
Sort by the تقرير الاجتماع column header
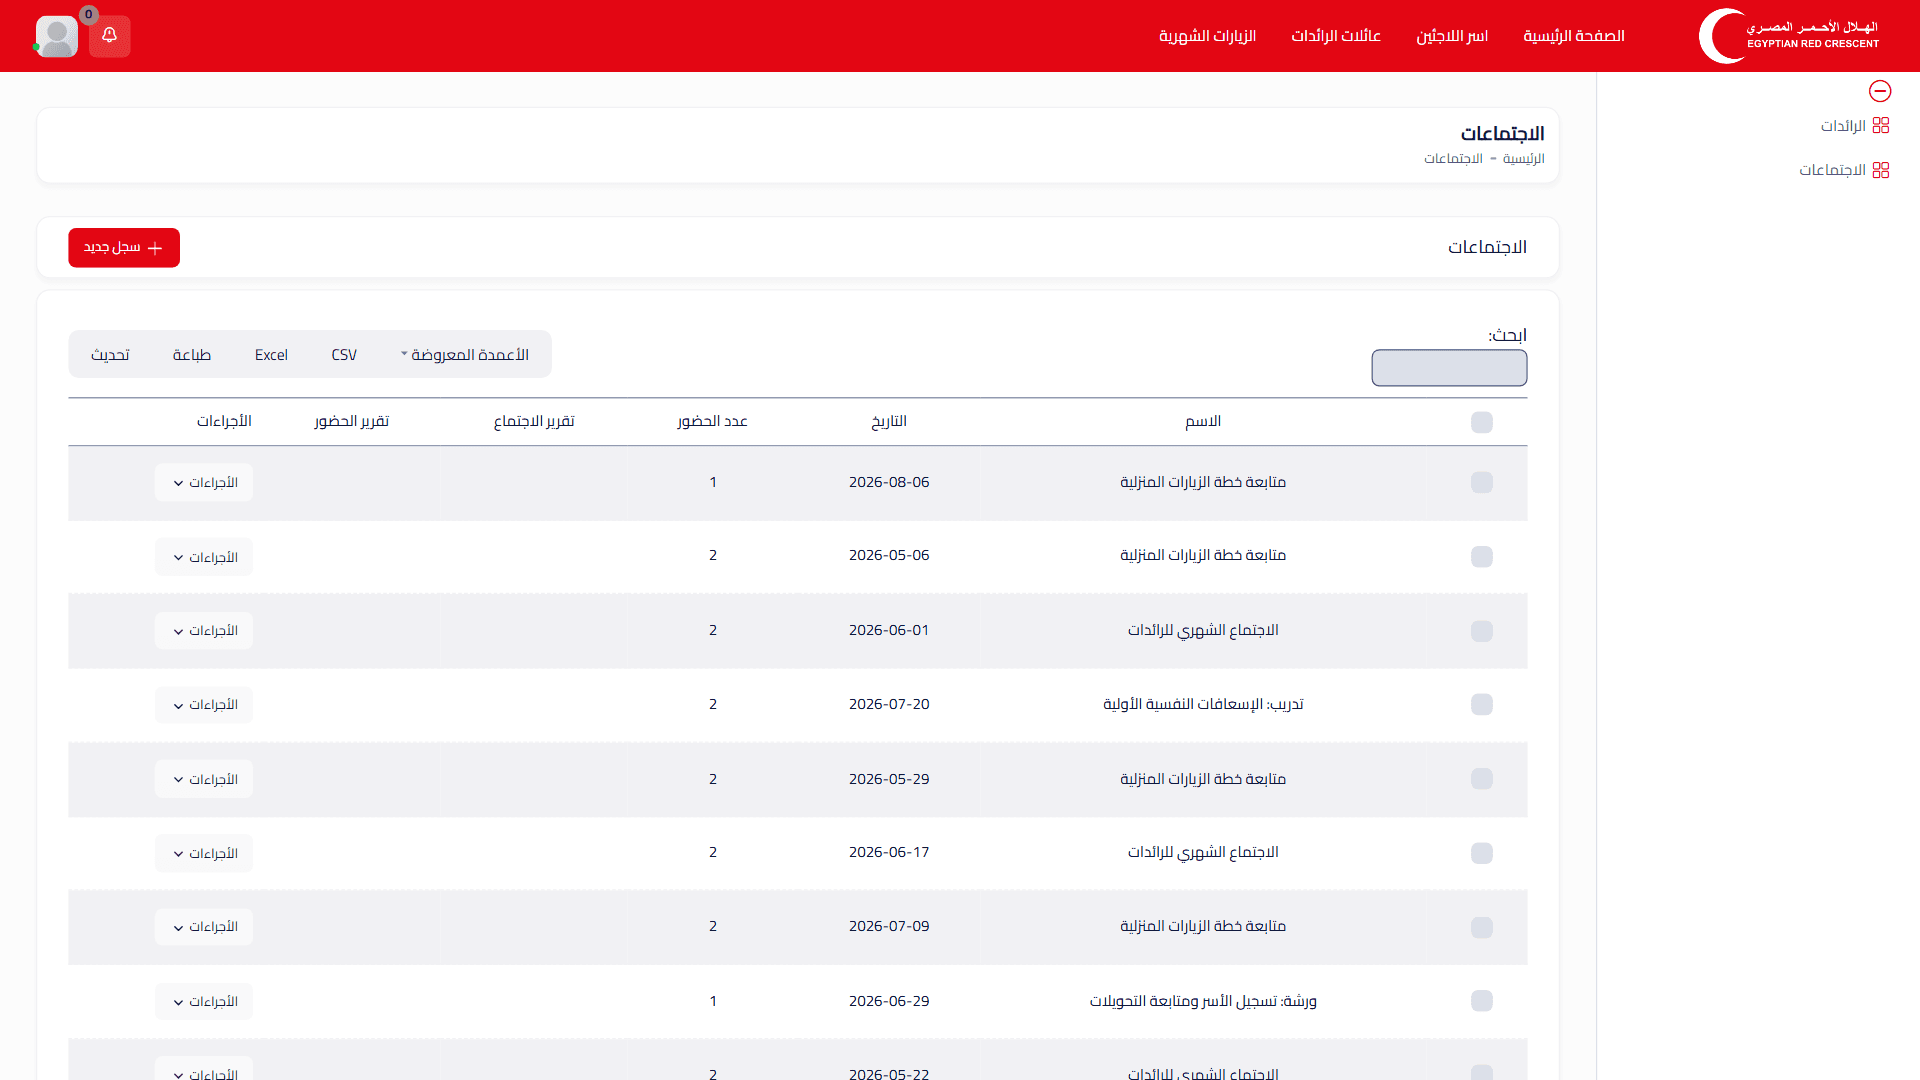534,421
